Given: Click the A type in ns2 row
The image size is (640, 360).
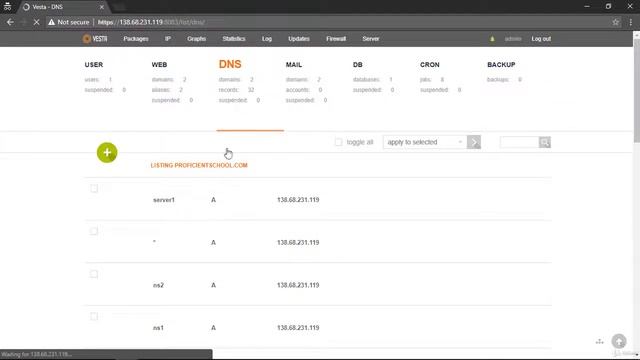Looking at the screenshot, I should pos(213,285).
